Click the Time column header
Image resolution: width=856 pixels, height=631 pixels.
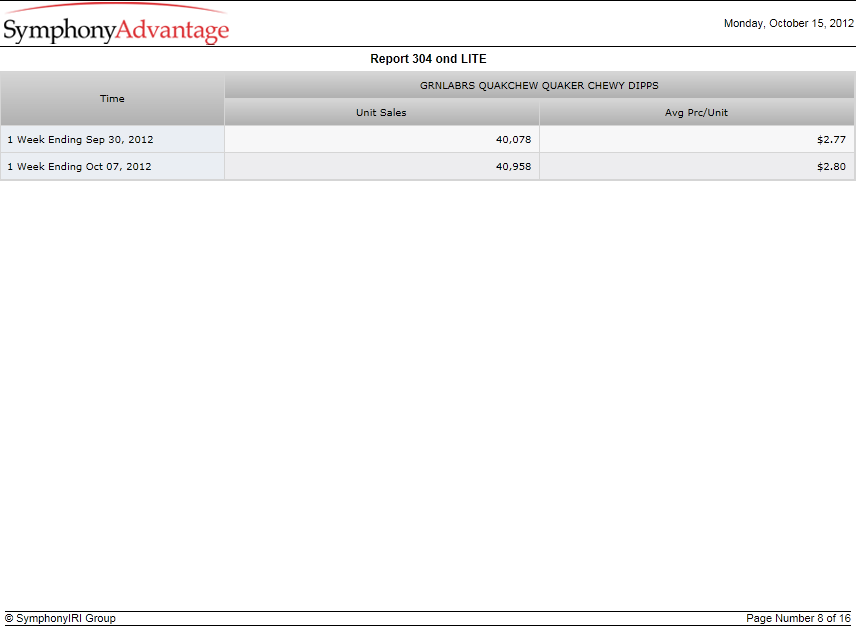pyautogui.click(x=112, y=99)
